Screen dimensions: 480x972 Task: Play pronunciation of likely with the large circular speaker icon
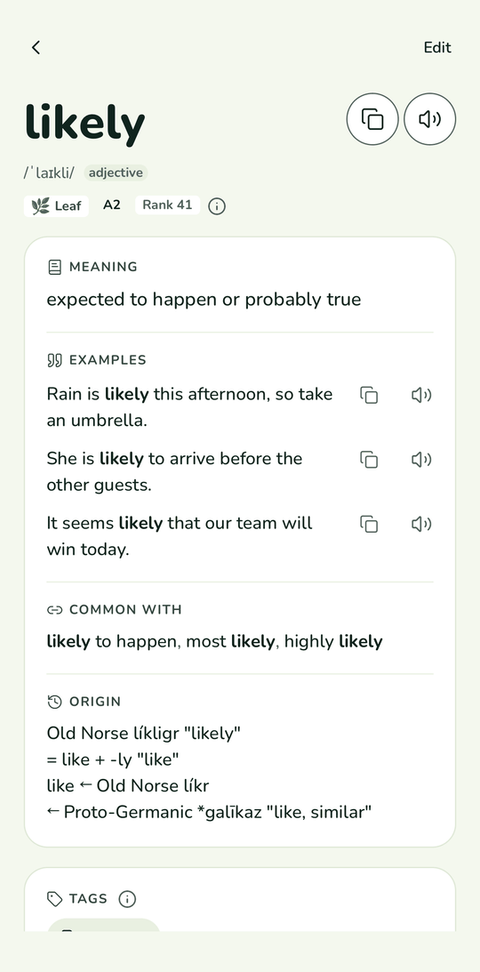(x=430, y=119)
